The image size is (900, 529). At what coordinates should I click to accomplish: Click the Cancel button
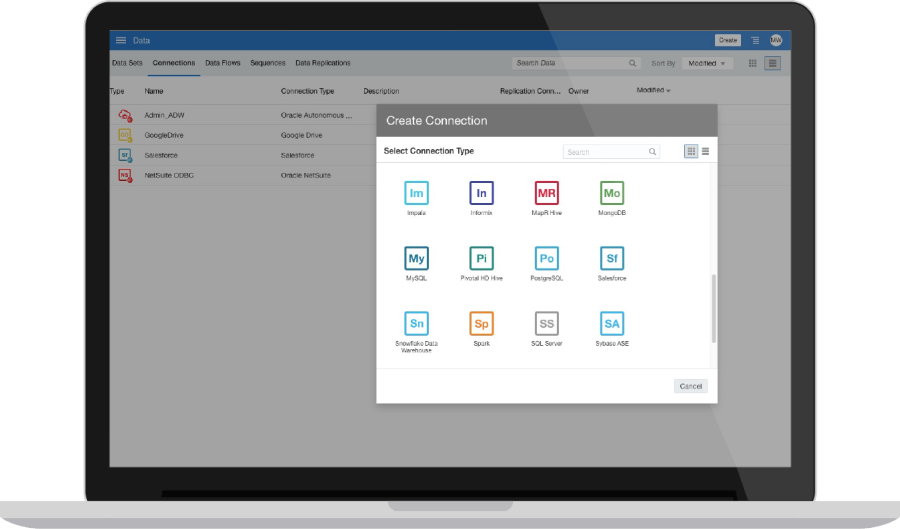[x=690, y=386]
